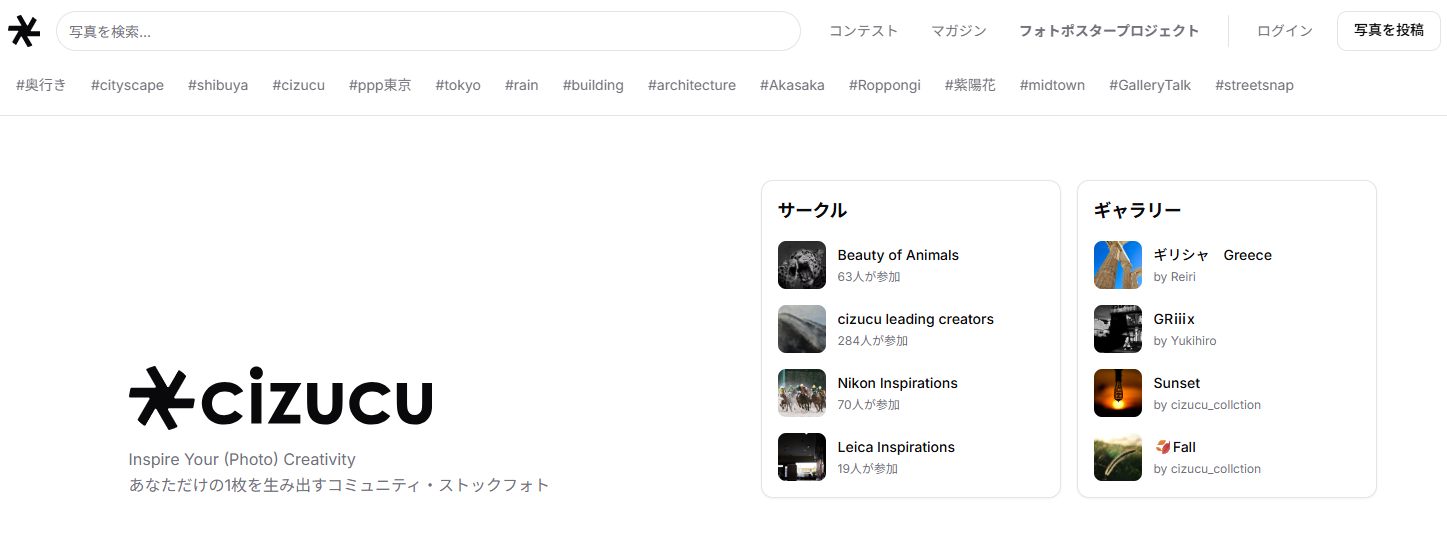The width and height of the screenshot is (1447, 542).
Task: Click the Nikon Inspirations title
Action: coord(898,383)
